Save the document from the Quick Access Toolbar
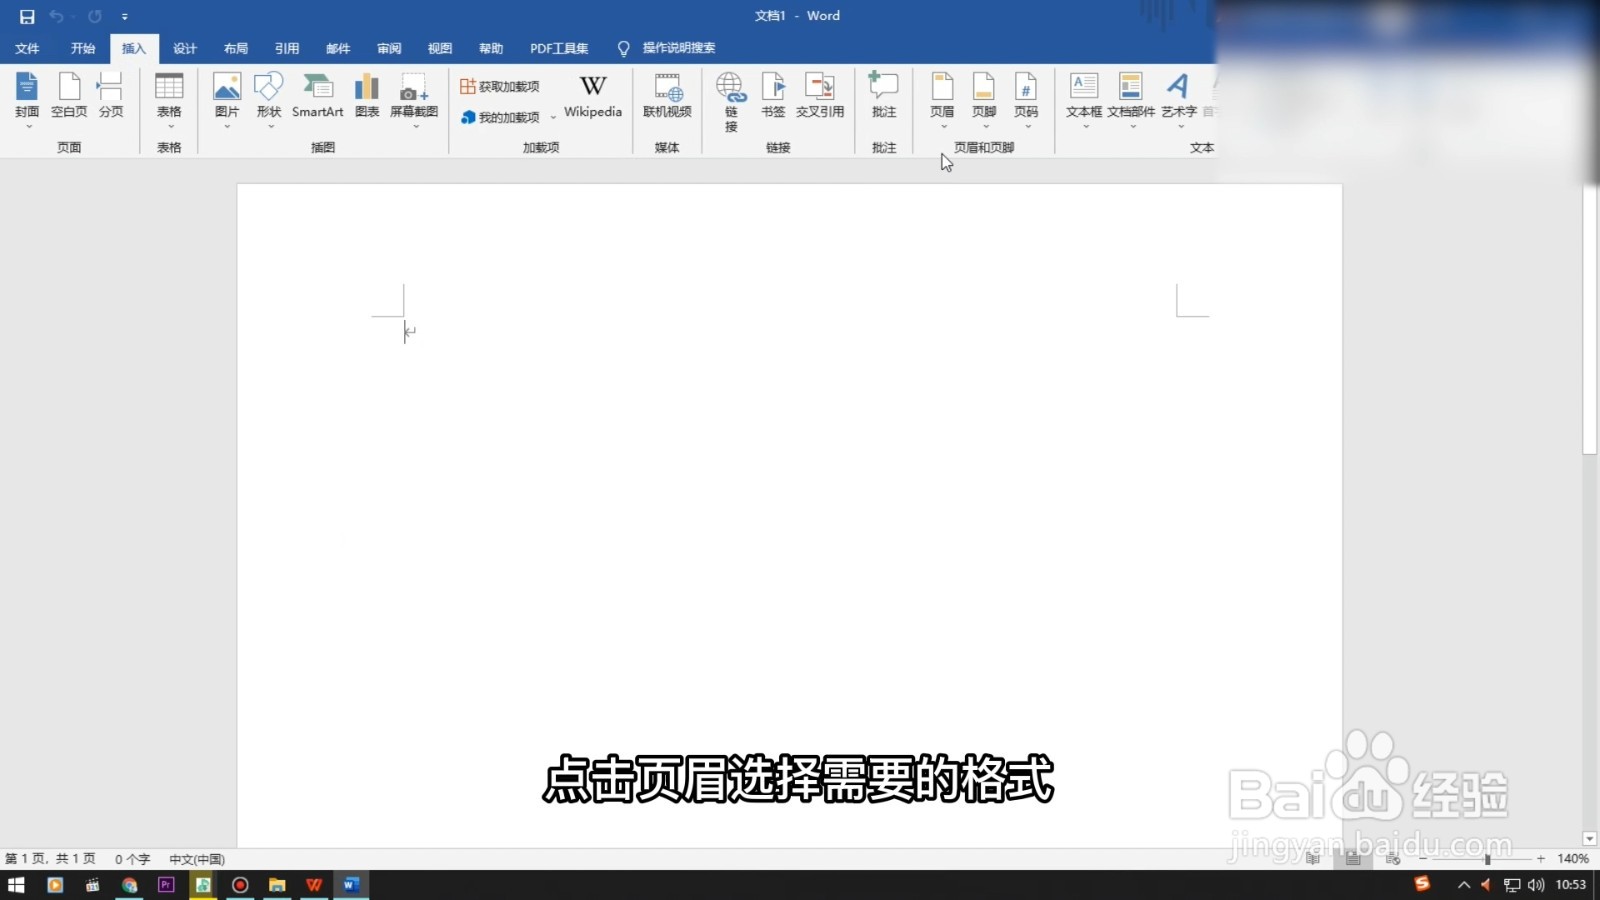The image size is (1600, 900). click(27, 16)
